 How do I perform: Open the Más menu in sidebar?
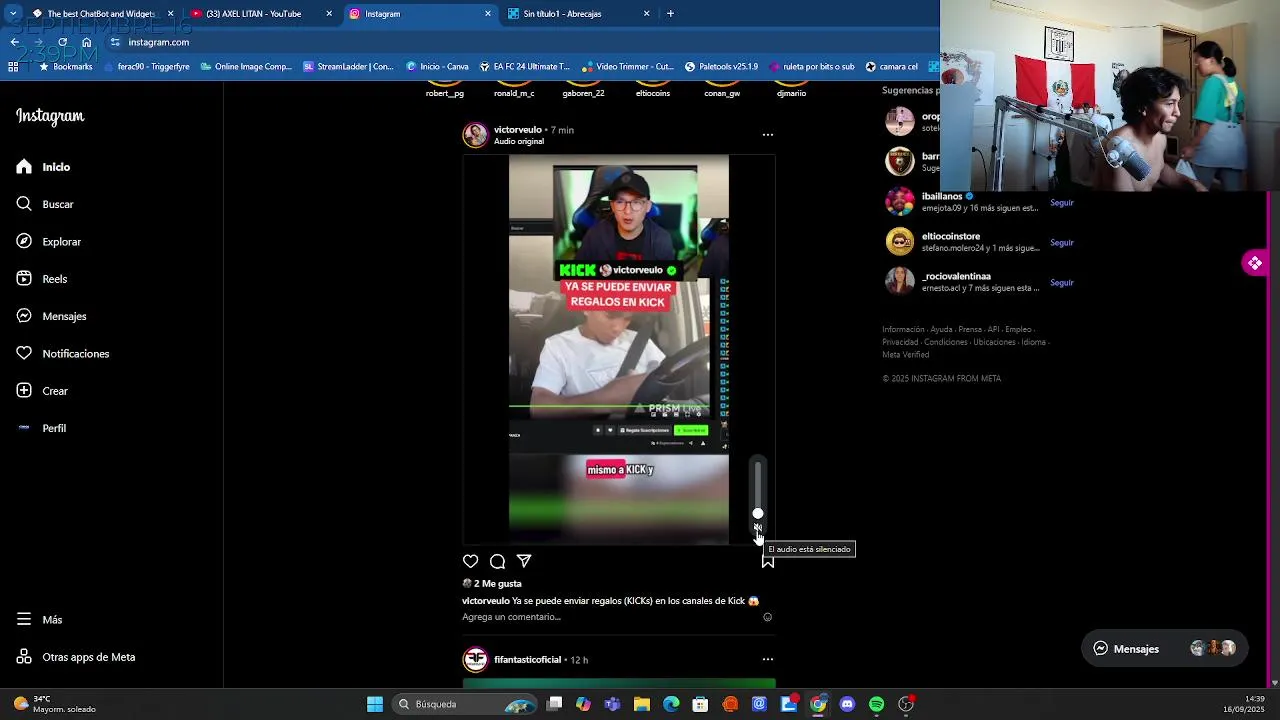point(39,620)
